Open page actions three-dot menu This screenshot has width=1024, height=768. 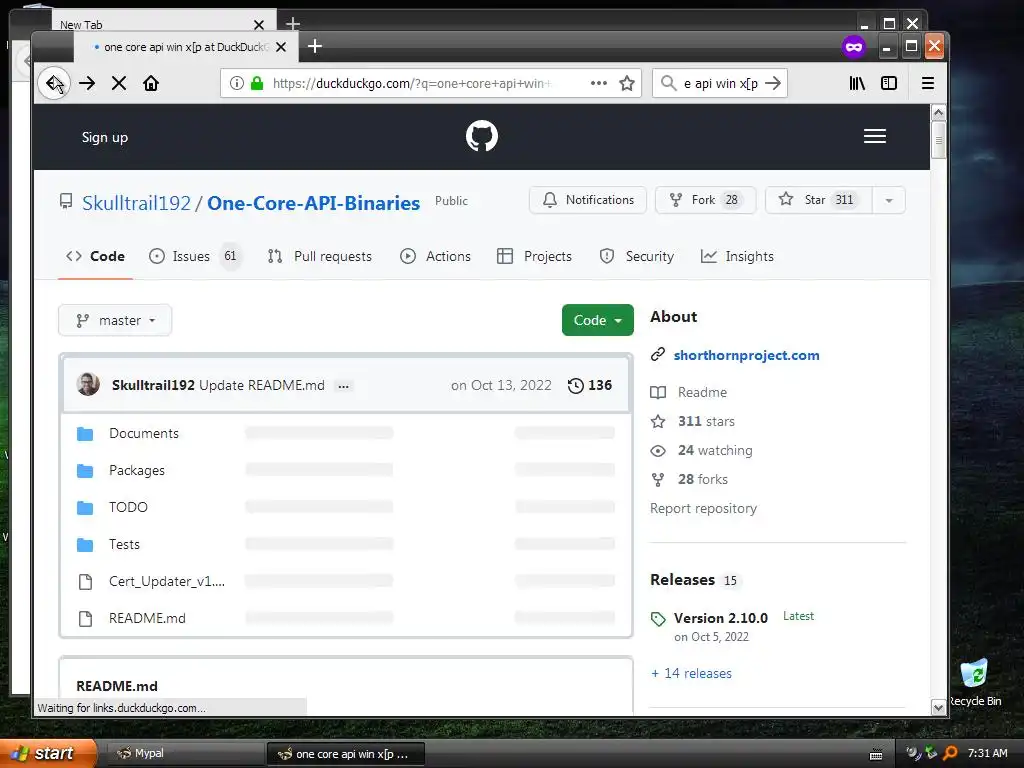click(x=598, y=83)
